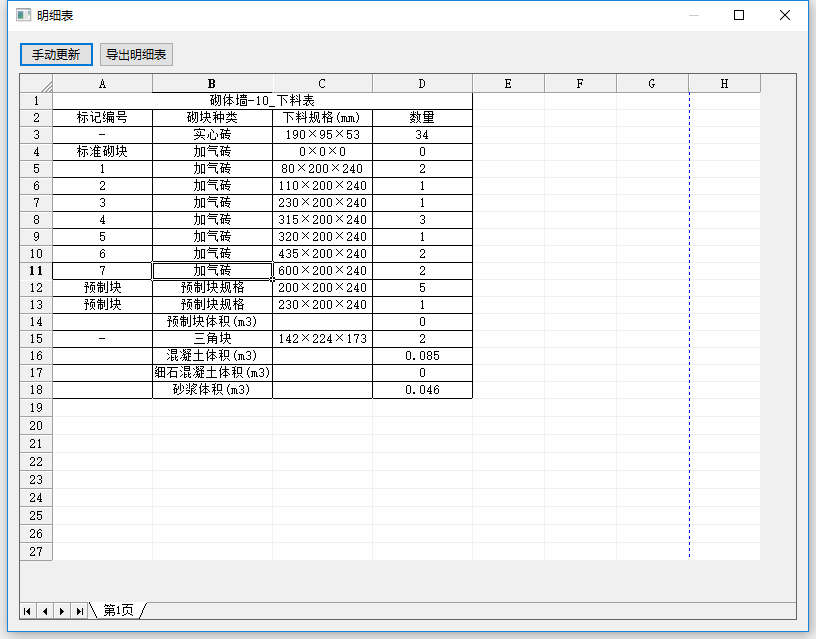Select the 80×200×240 cell
This screenshot has height=639, width=816.
click(x=322, y=169)
